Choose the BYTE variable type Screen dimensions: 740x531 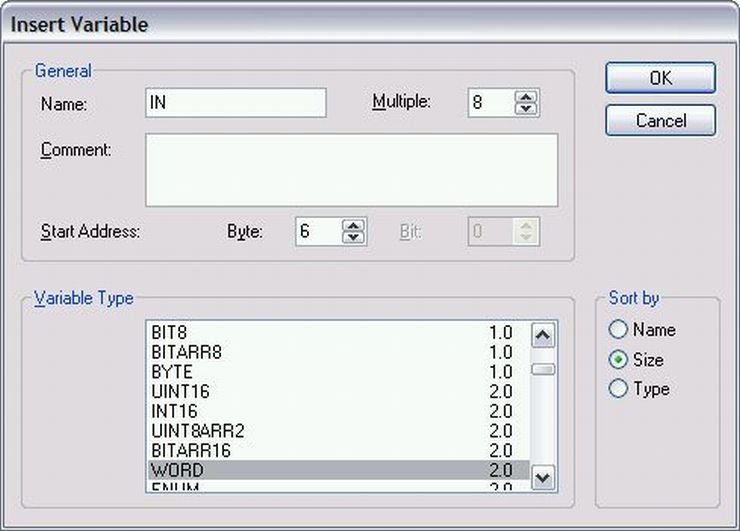338,372
